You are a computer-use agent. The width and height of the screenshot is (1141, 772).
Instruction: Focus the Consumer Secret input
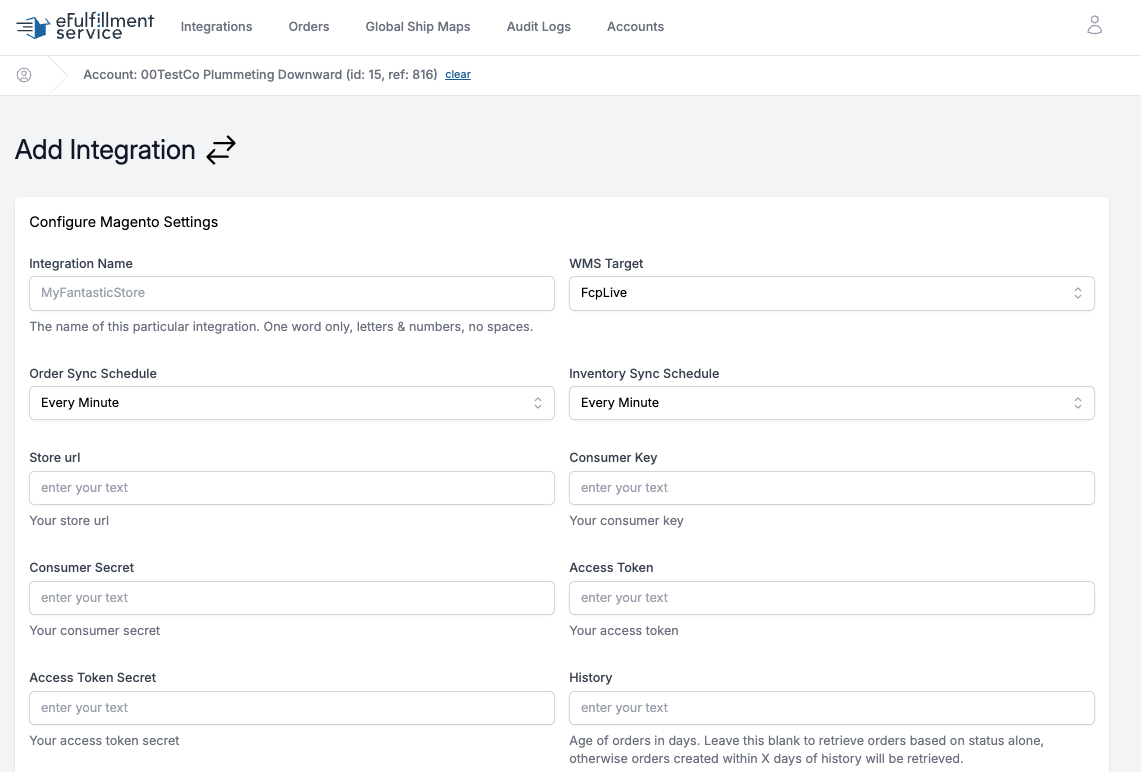[x=292, y=598]
